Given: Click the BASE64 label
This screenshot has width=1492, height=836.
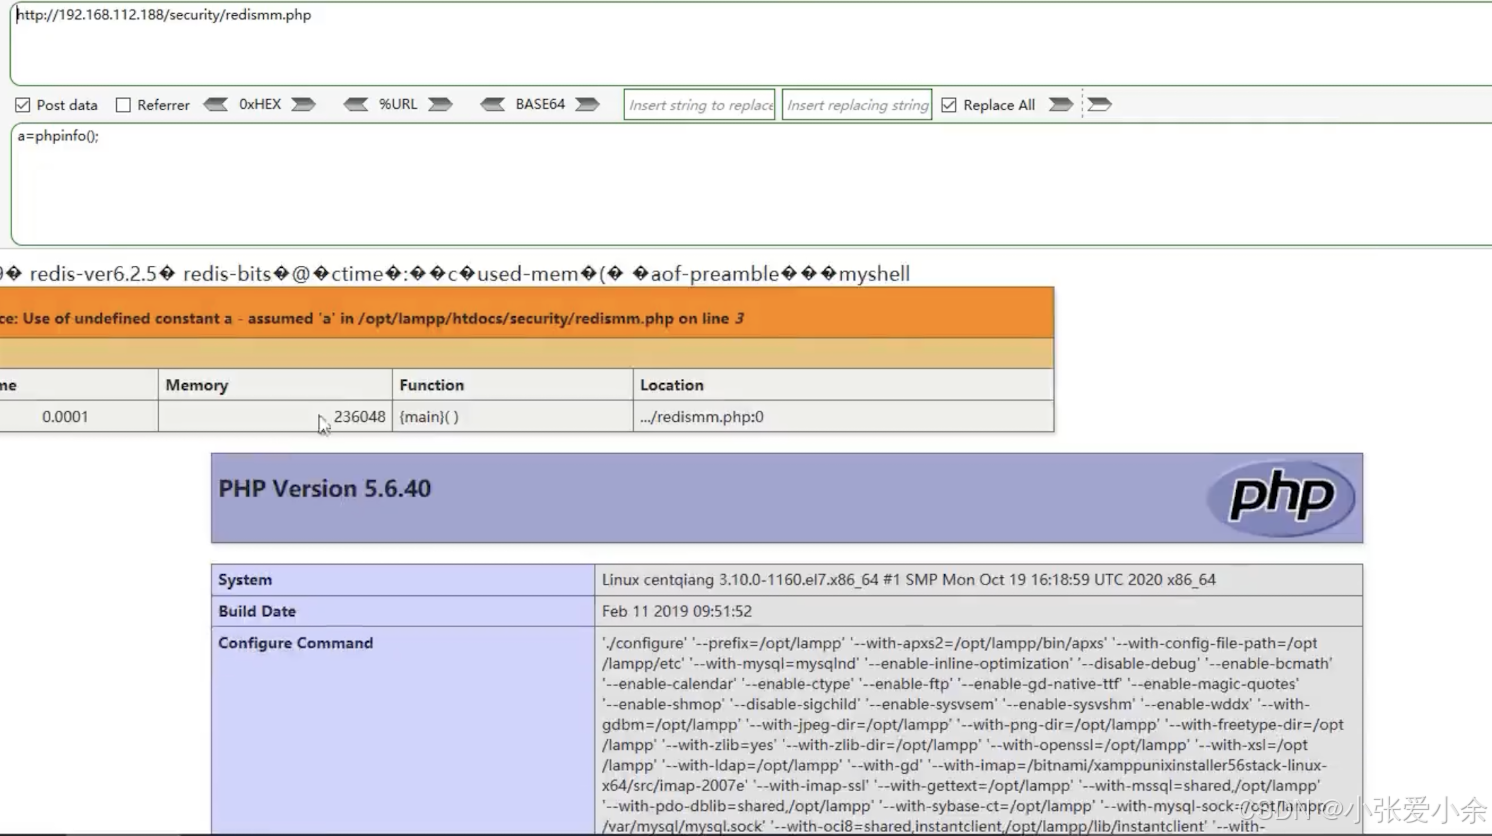Looking at the screenshot, I should pos(540,104).
